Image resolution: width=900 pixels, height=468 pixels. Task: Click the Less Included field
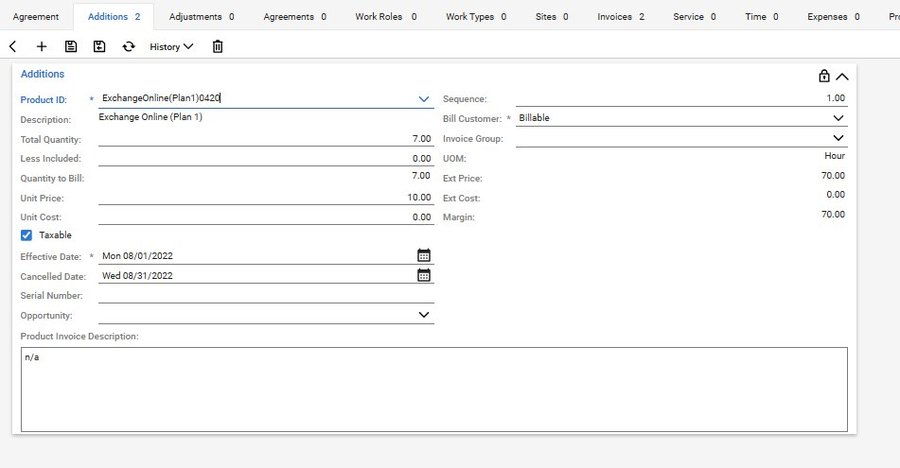[266, 158]
